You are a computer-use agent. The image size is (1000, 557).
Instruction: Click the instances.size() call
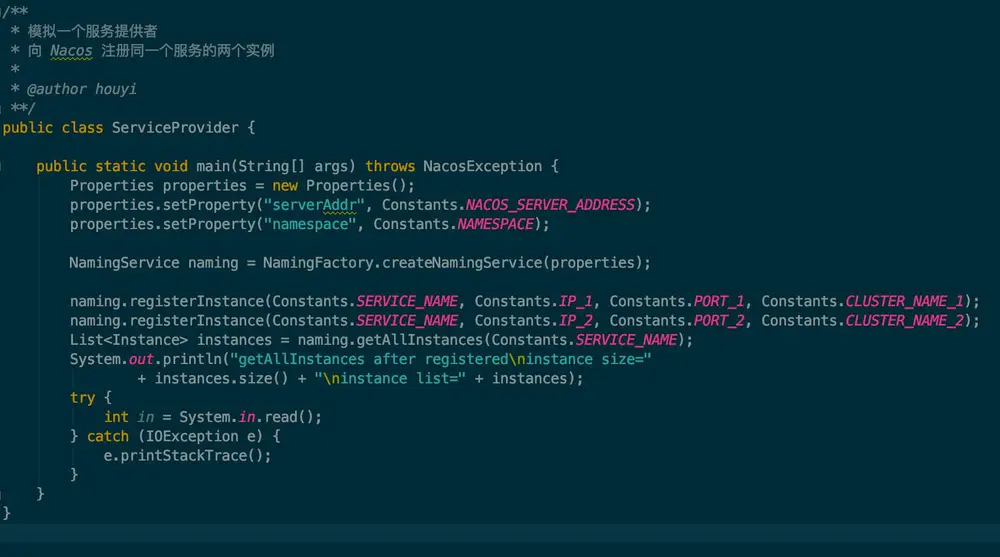pos(221,378)
